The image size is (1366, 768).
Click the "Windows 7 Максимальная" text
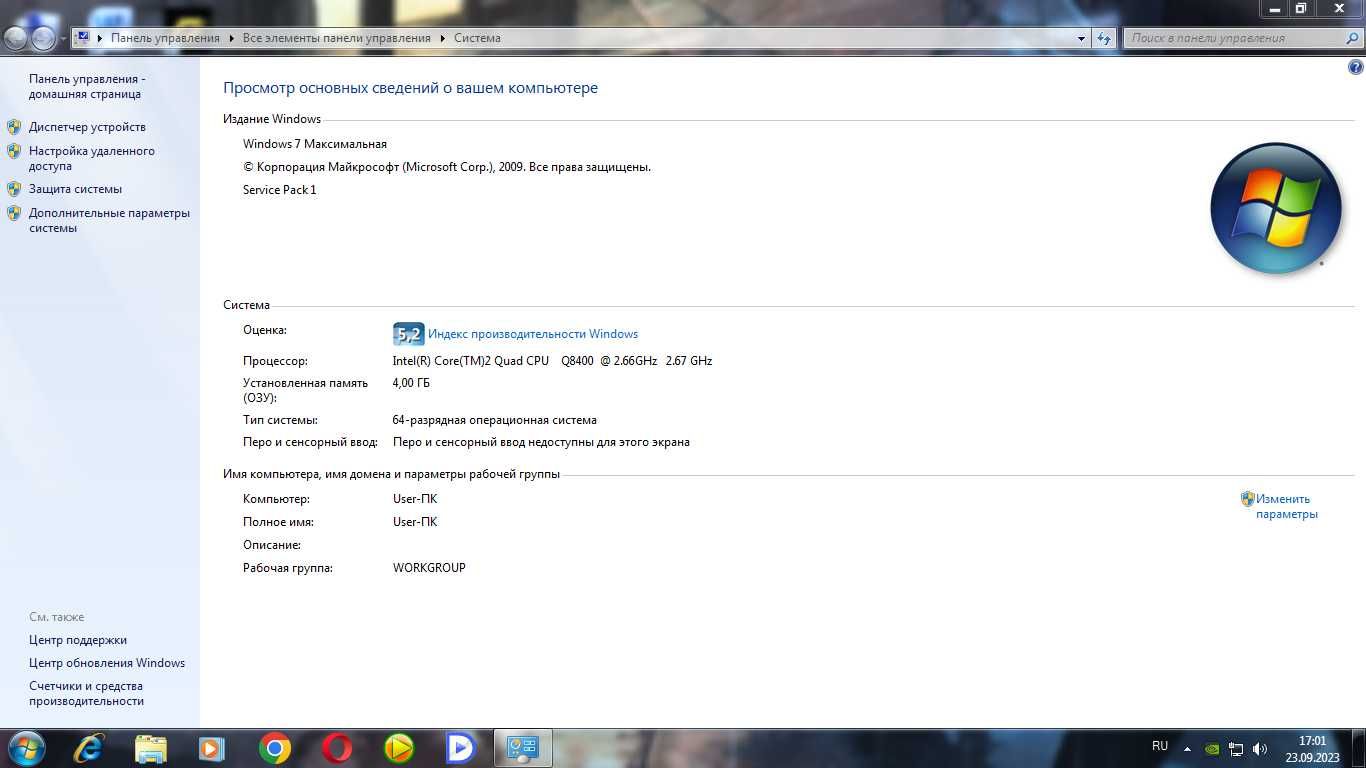coord(315,144)
